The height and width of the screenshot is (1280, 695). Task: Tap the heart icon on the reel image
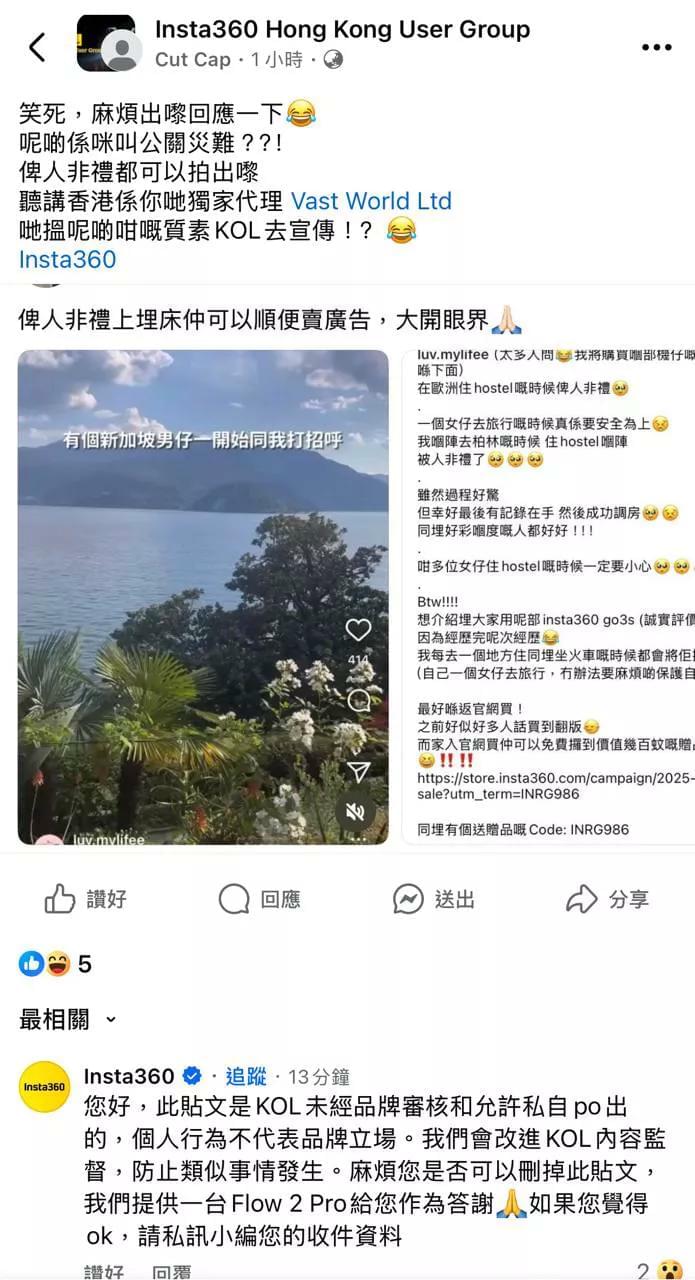358,630
